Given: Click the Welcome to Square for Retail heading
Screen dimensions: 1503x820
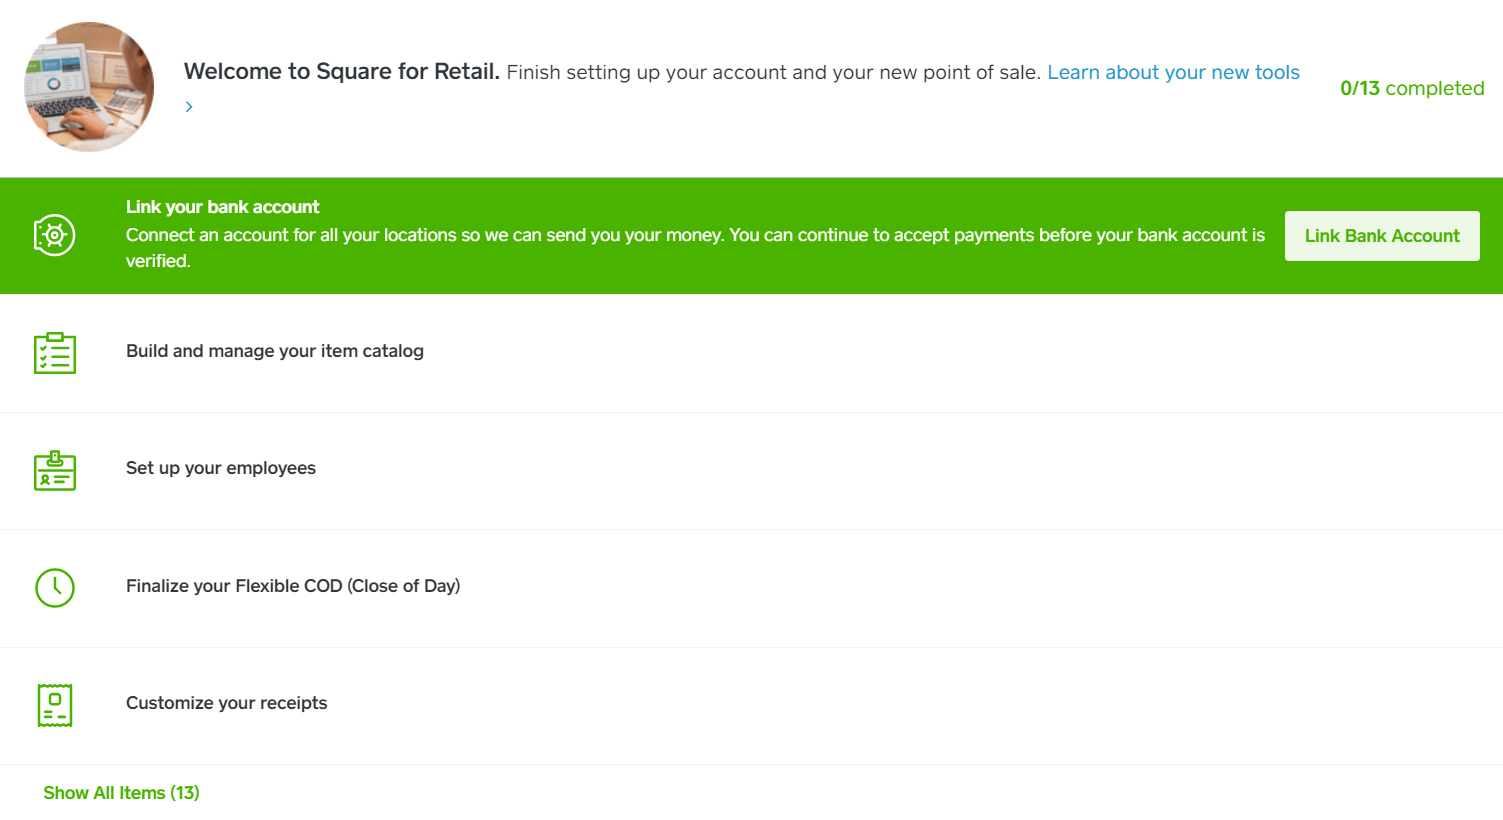Looking at the screenshot, I should [x=341, y=72].
